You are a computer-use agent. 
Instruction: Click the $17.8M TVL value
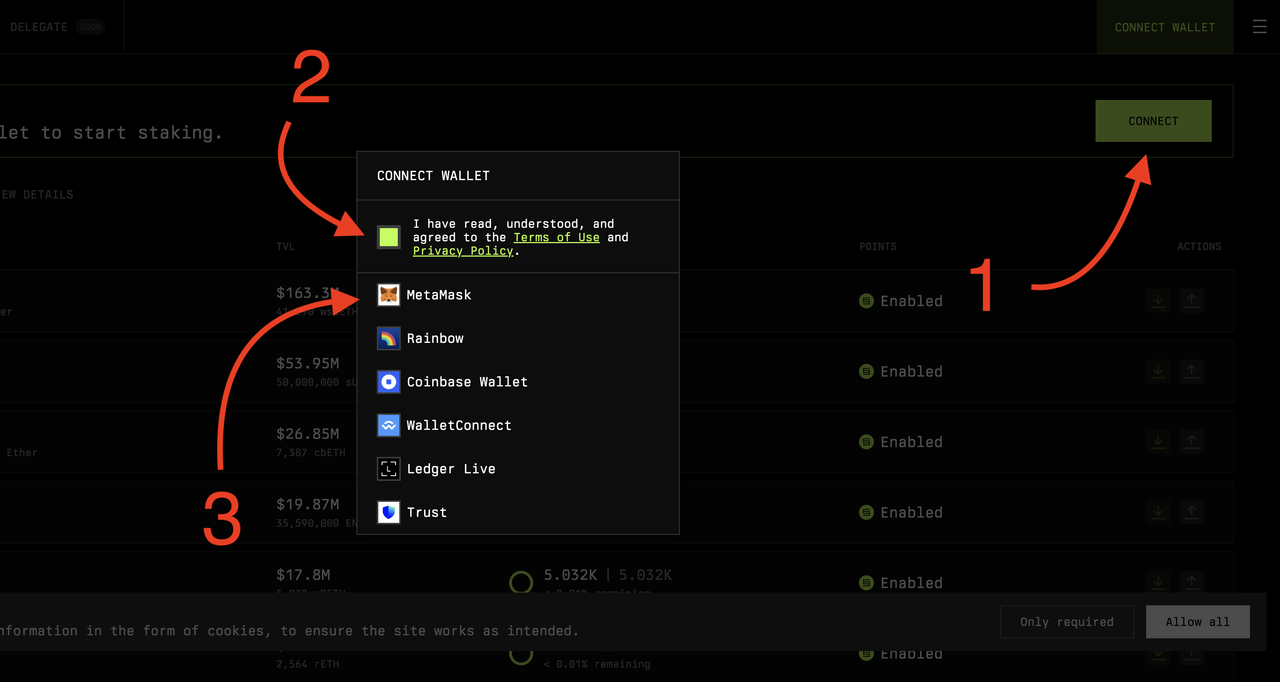[303, 575]
